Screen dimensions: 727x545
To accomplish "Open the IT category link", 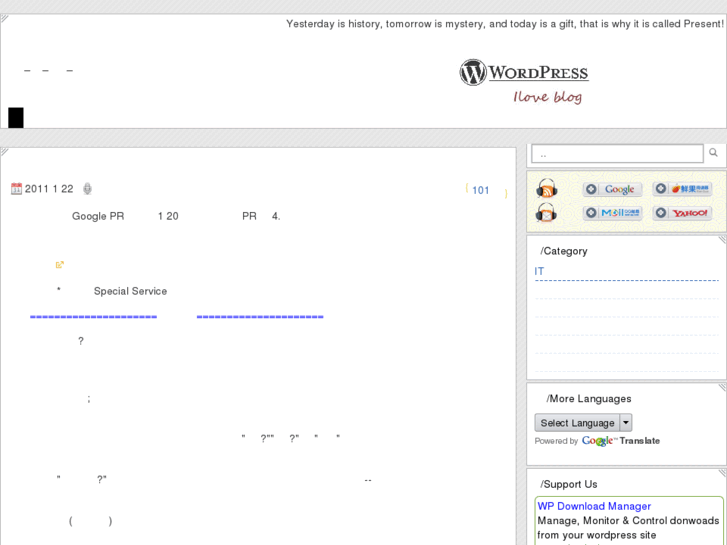I will (539, 271).
